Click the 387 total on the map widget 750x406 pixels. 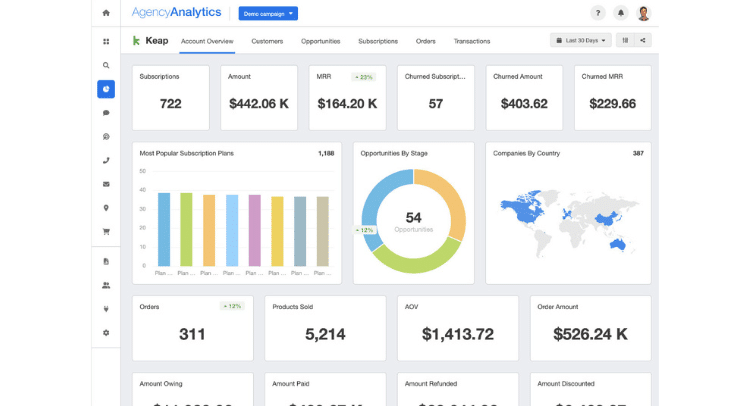point(638,154)
